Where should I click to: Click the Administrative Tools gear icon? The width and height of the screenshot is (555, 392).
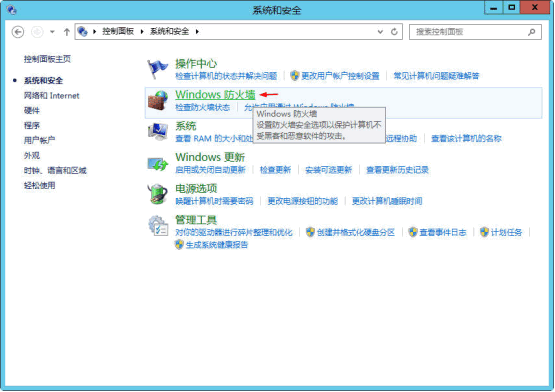pos(158,226)
